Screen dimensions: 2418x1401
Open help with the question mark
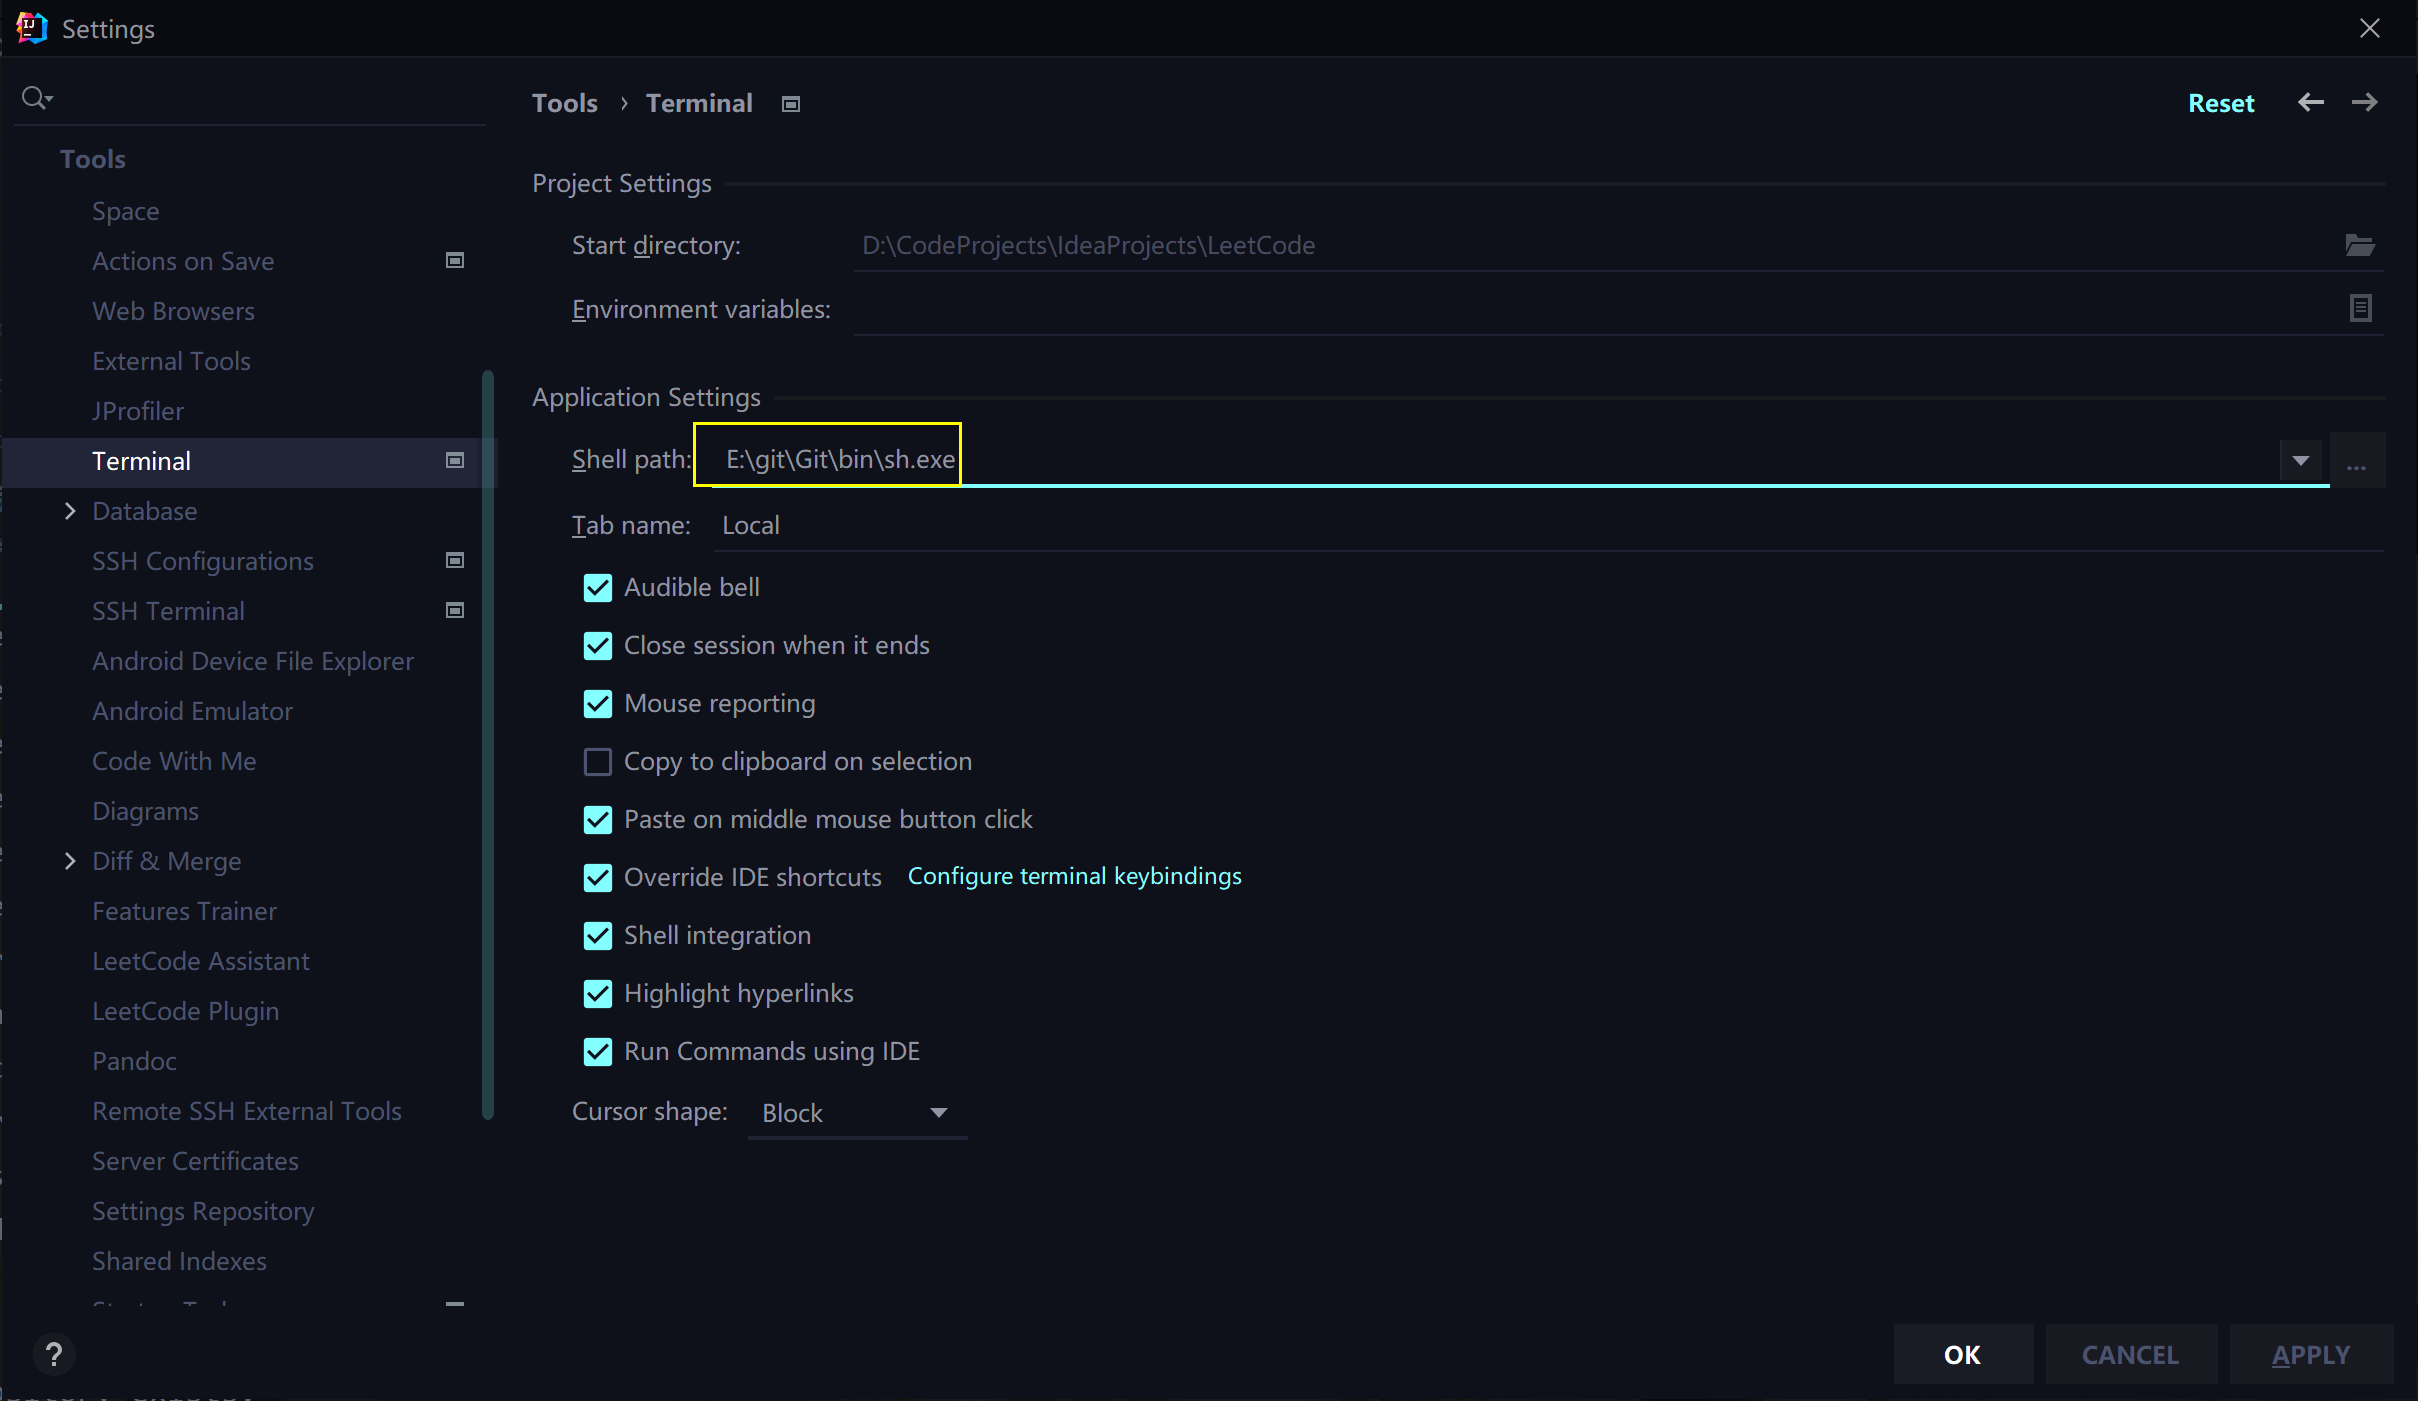(54, 1355)
